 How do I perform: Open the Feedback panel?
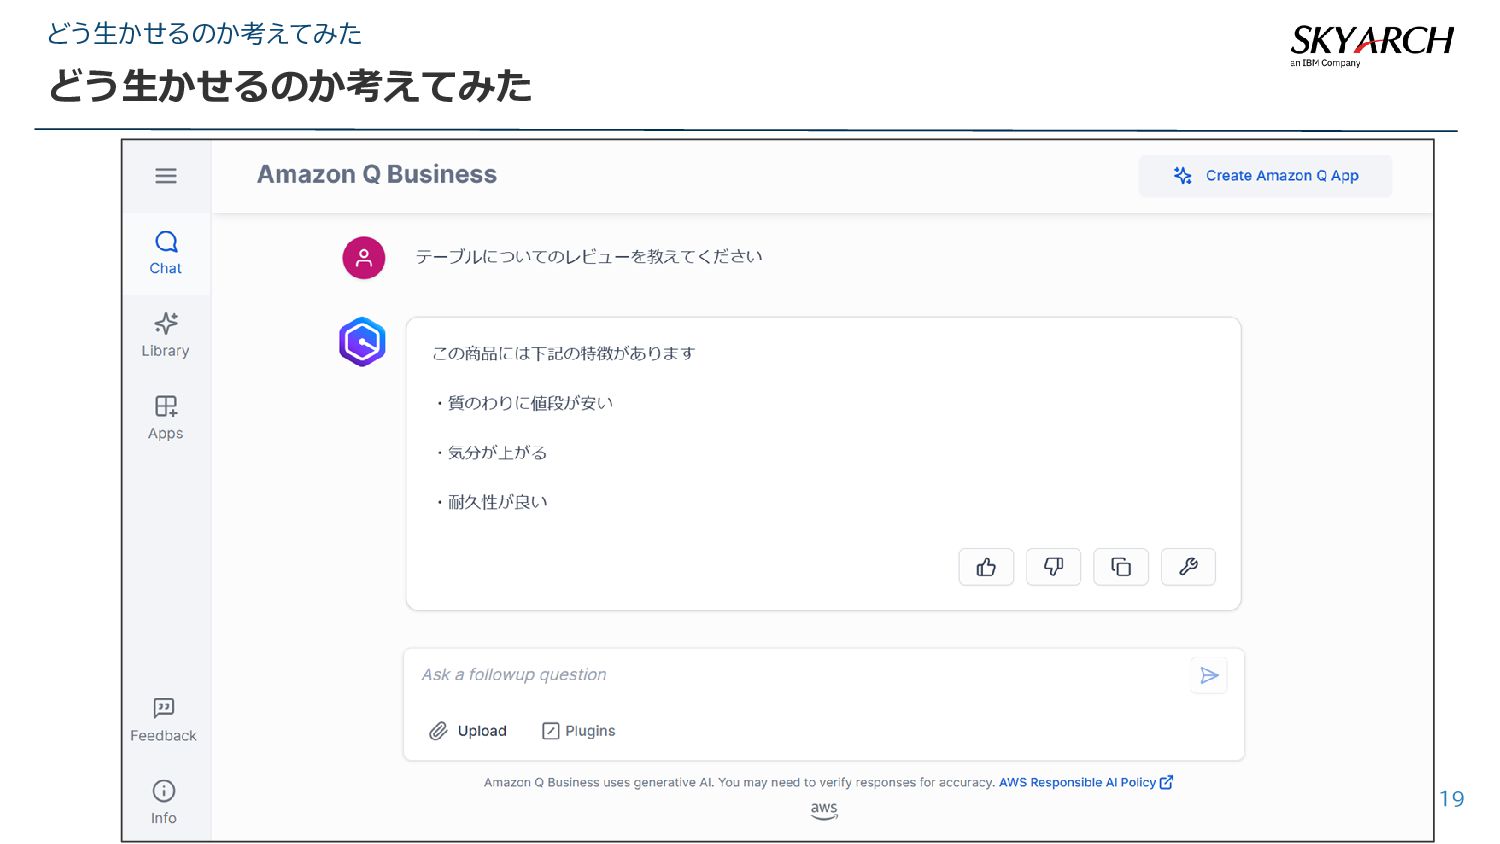point(164,720)
